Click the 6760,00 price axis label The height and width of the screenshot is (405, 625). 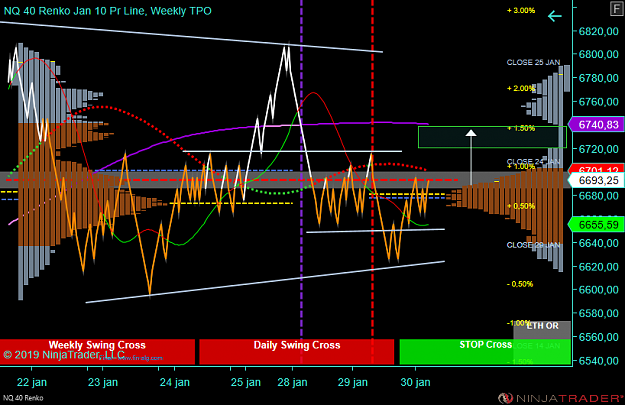pos(598,102)
